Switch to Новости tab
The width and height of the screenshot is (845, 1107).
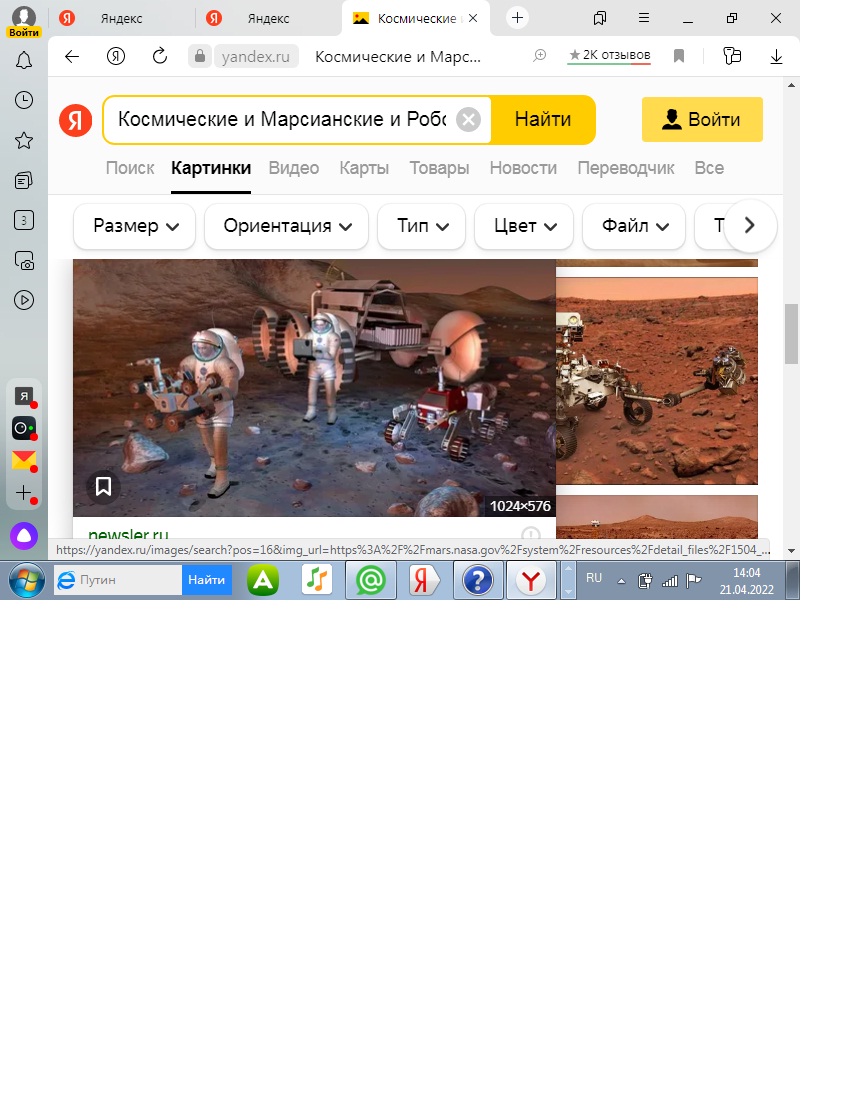point(523,168)
